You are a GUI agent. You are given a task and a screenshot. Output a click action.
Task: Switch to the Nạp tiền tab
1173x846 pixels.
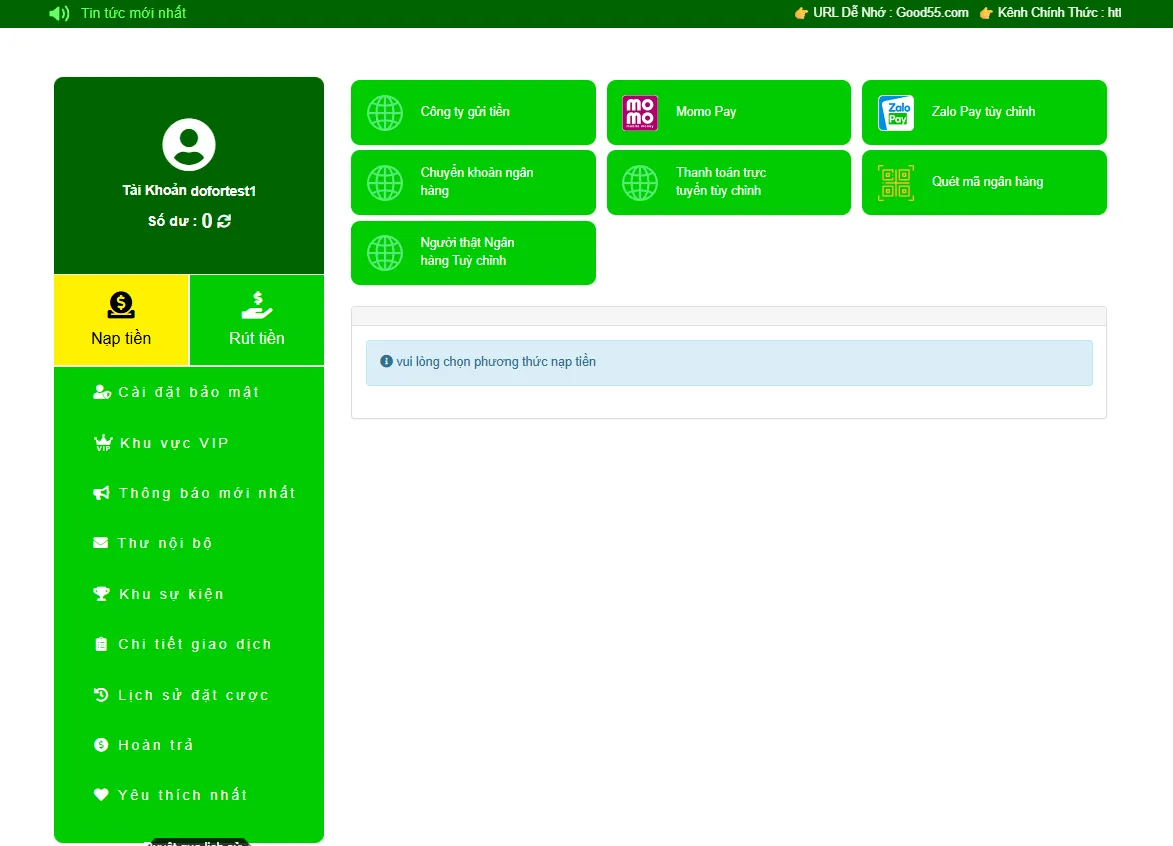coord(121,320)
